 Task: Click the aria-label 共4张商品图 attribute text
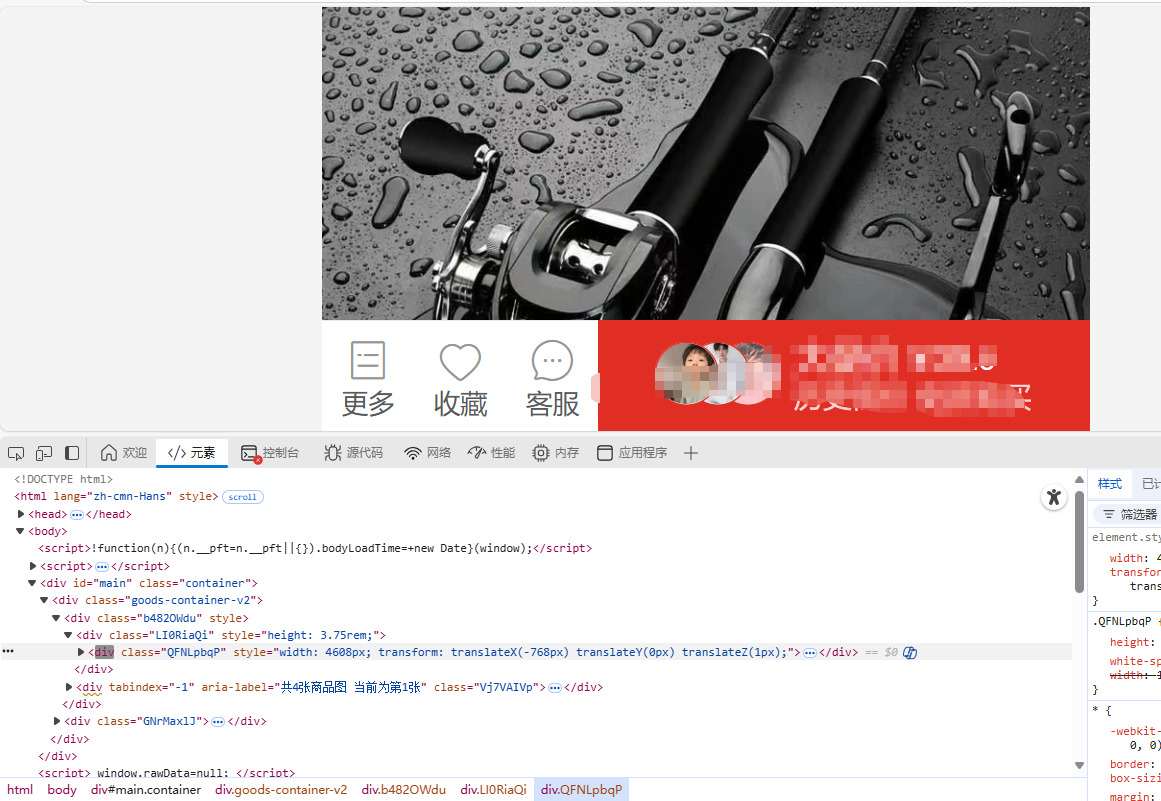312,687
